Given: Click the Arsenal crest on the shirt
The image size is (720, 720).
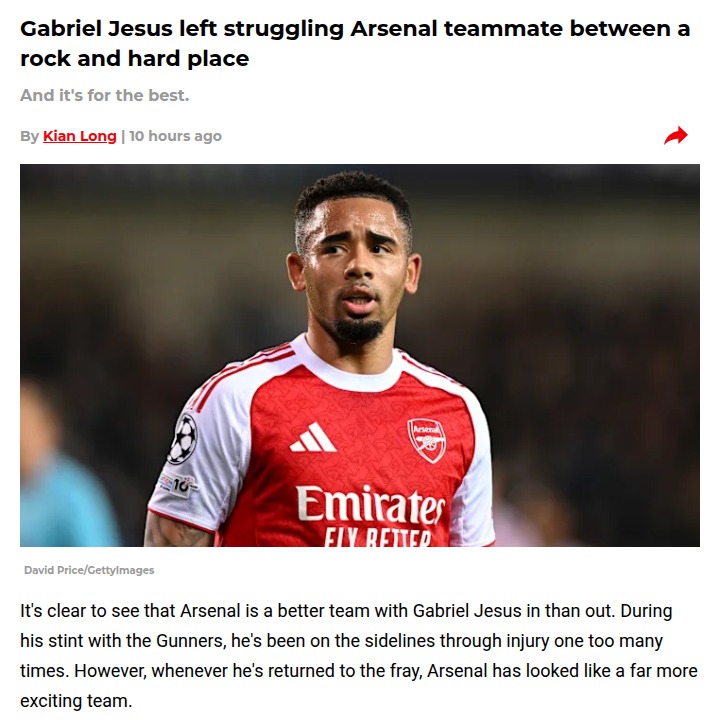Looking at the screenshot, I should coord(426,440).
